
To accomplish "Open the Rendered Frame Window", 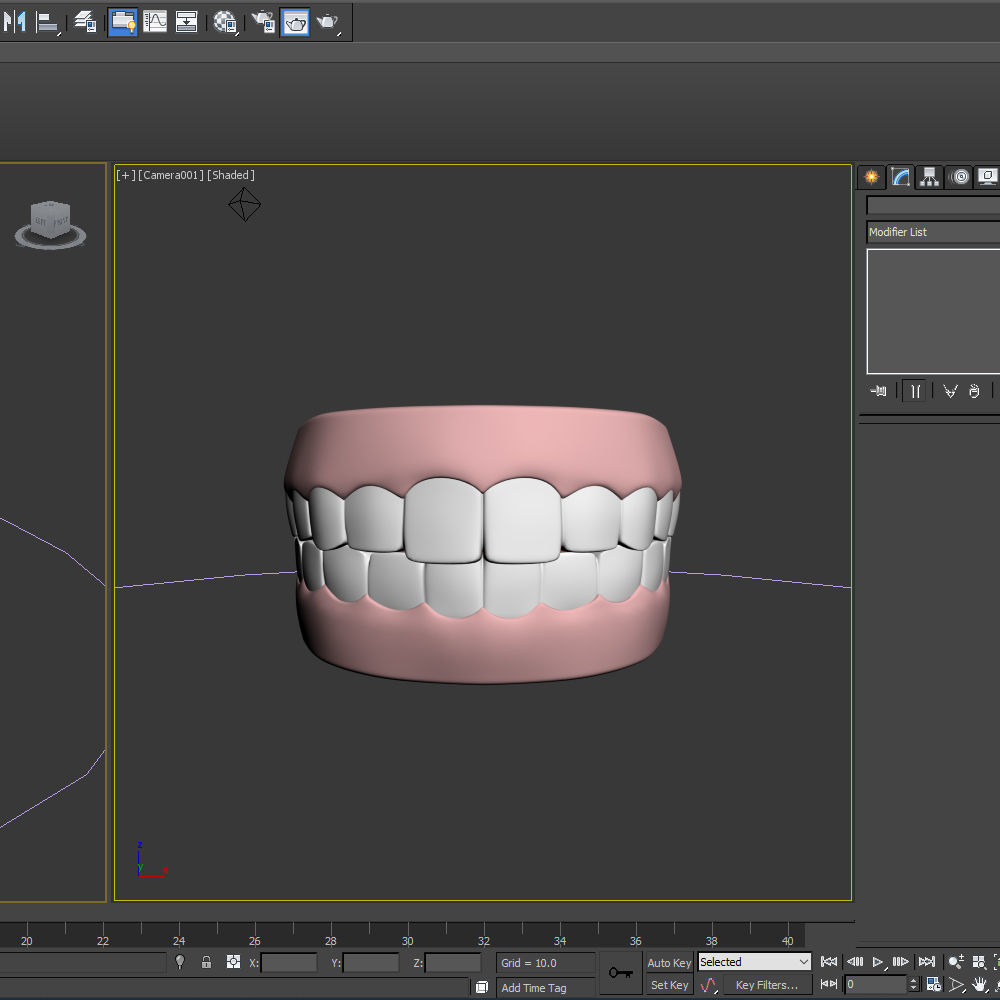I will [295, 22].
